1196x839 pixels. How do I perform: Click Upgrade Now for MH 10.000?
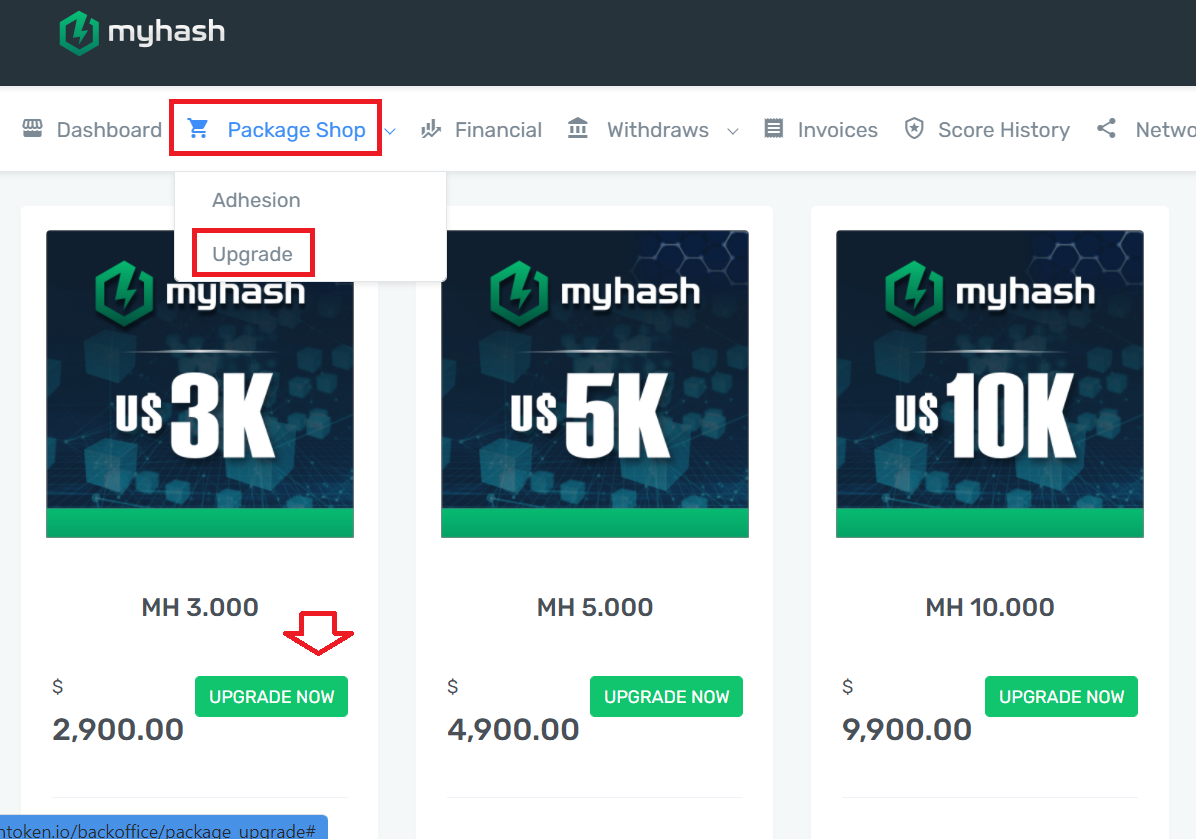[x=1061, y=696]
